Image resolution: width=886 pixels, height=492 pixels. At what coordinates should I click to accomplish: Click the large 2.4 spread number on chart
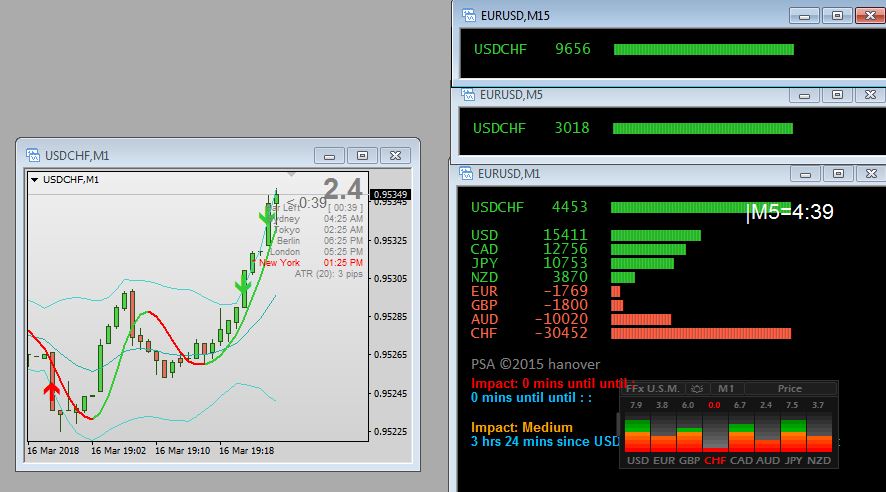click(342, 189)
